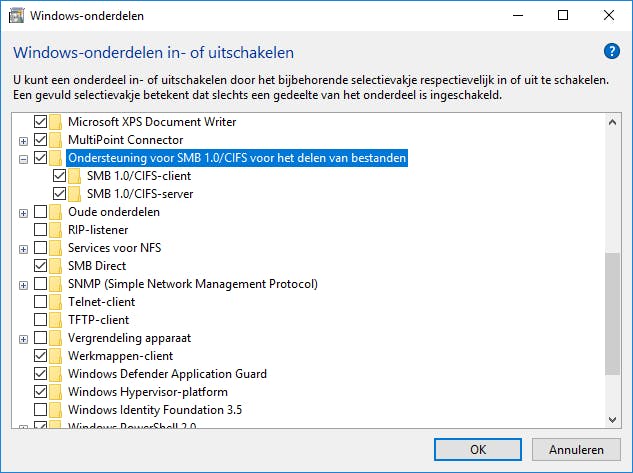Click the folder icon next to RIP-listener
Image resolution: width=633 pixels, height=473 pixels.
(x=56, y=230)
